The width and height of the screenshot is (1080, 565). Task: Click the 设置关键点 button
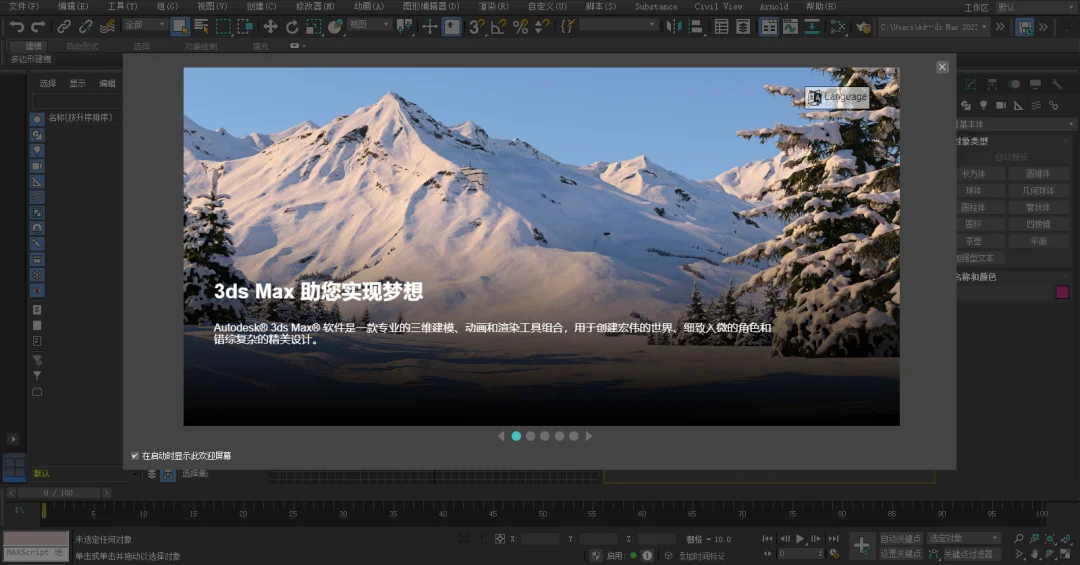point(900,553)
